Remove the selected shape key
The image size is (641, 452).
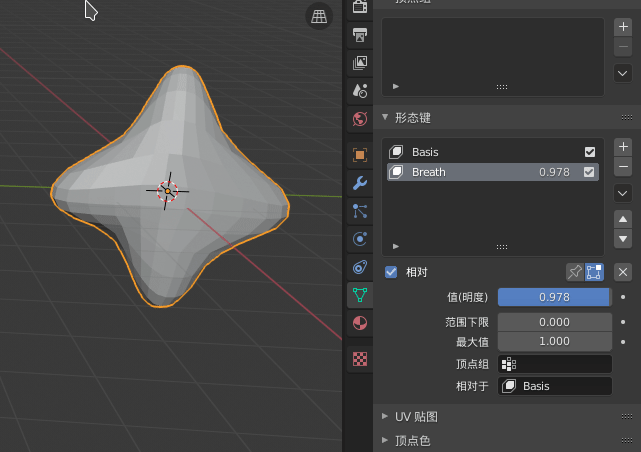(x=623, y=166)
